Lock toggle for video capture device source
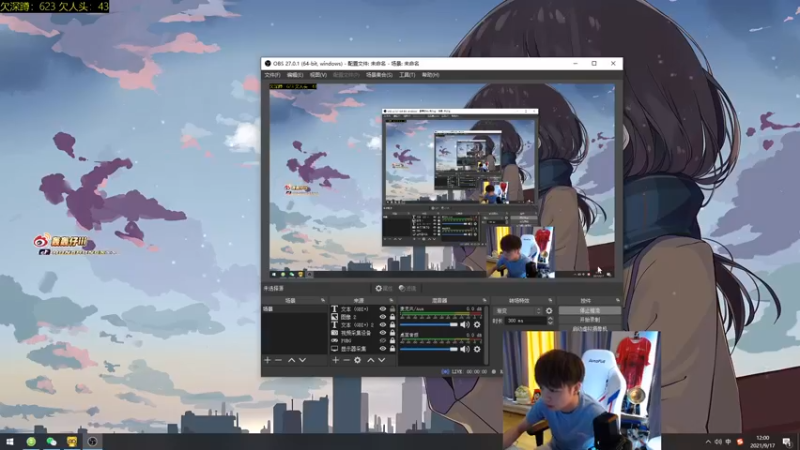The width and height of the screenshot is (800, 450). 392,333
